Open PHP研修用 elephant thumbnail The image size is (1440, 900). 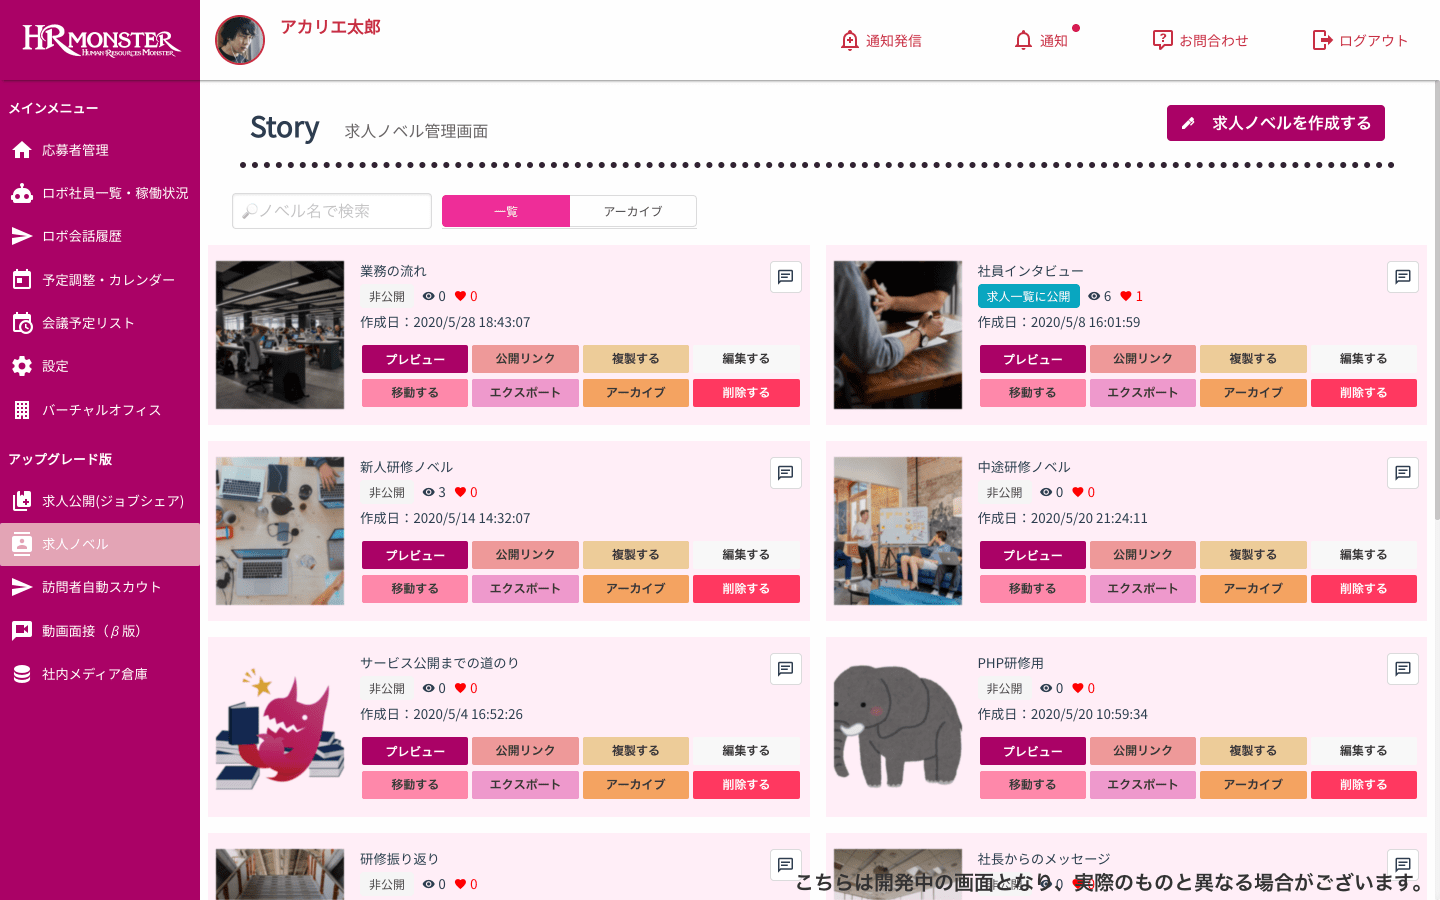click(898, 727)
